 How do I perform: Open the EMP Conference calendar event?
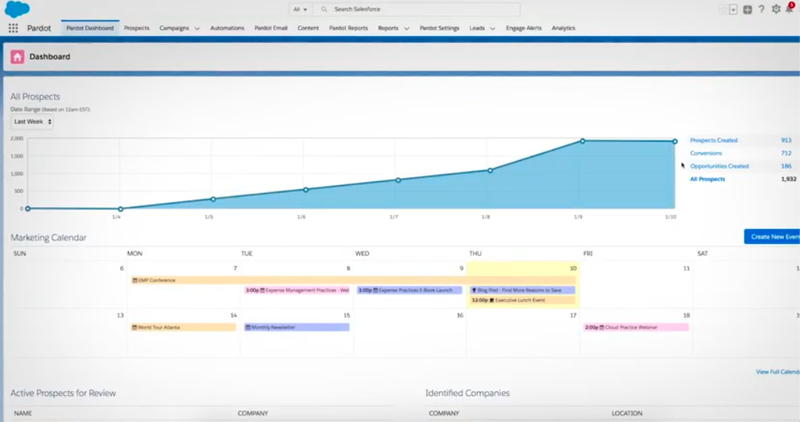pos(353,280)
